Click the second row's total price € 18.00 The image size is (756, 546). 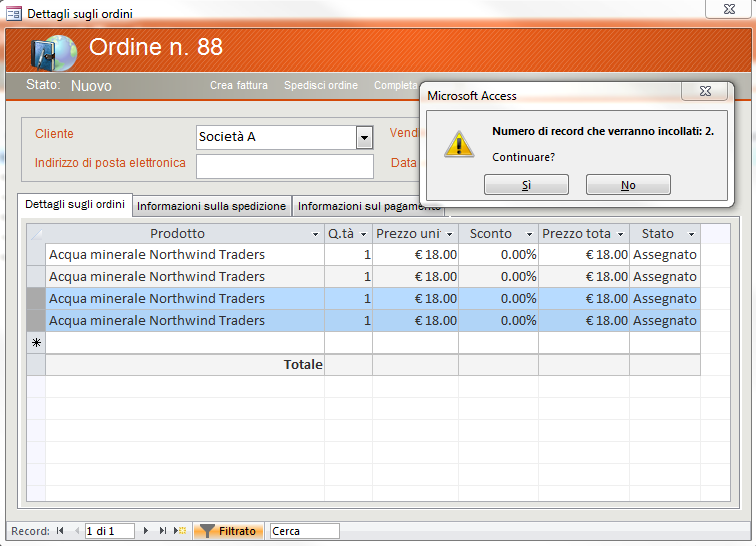tap(584, 277)
